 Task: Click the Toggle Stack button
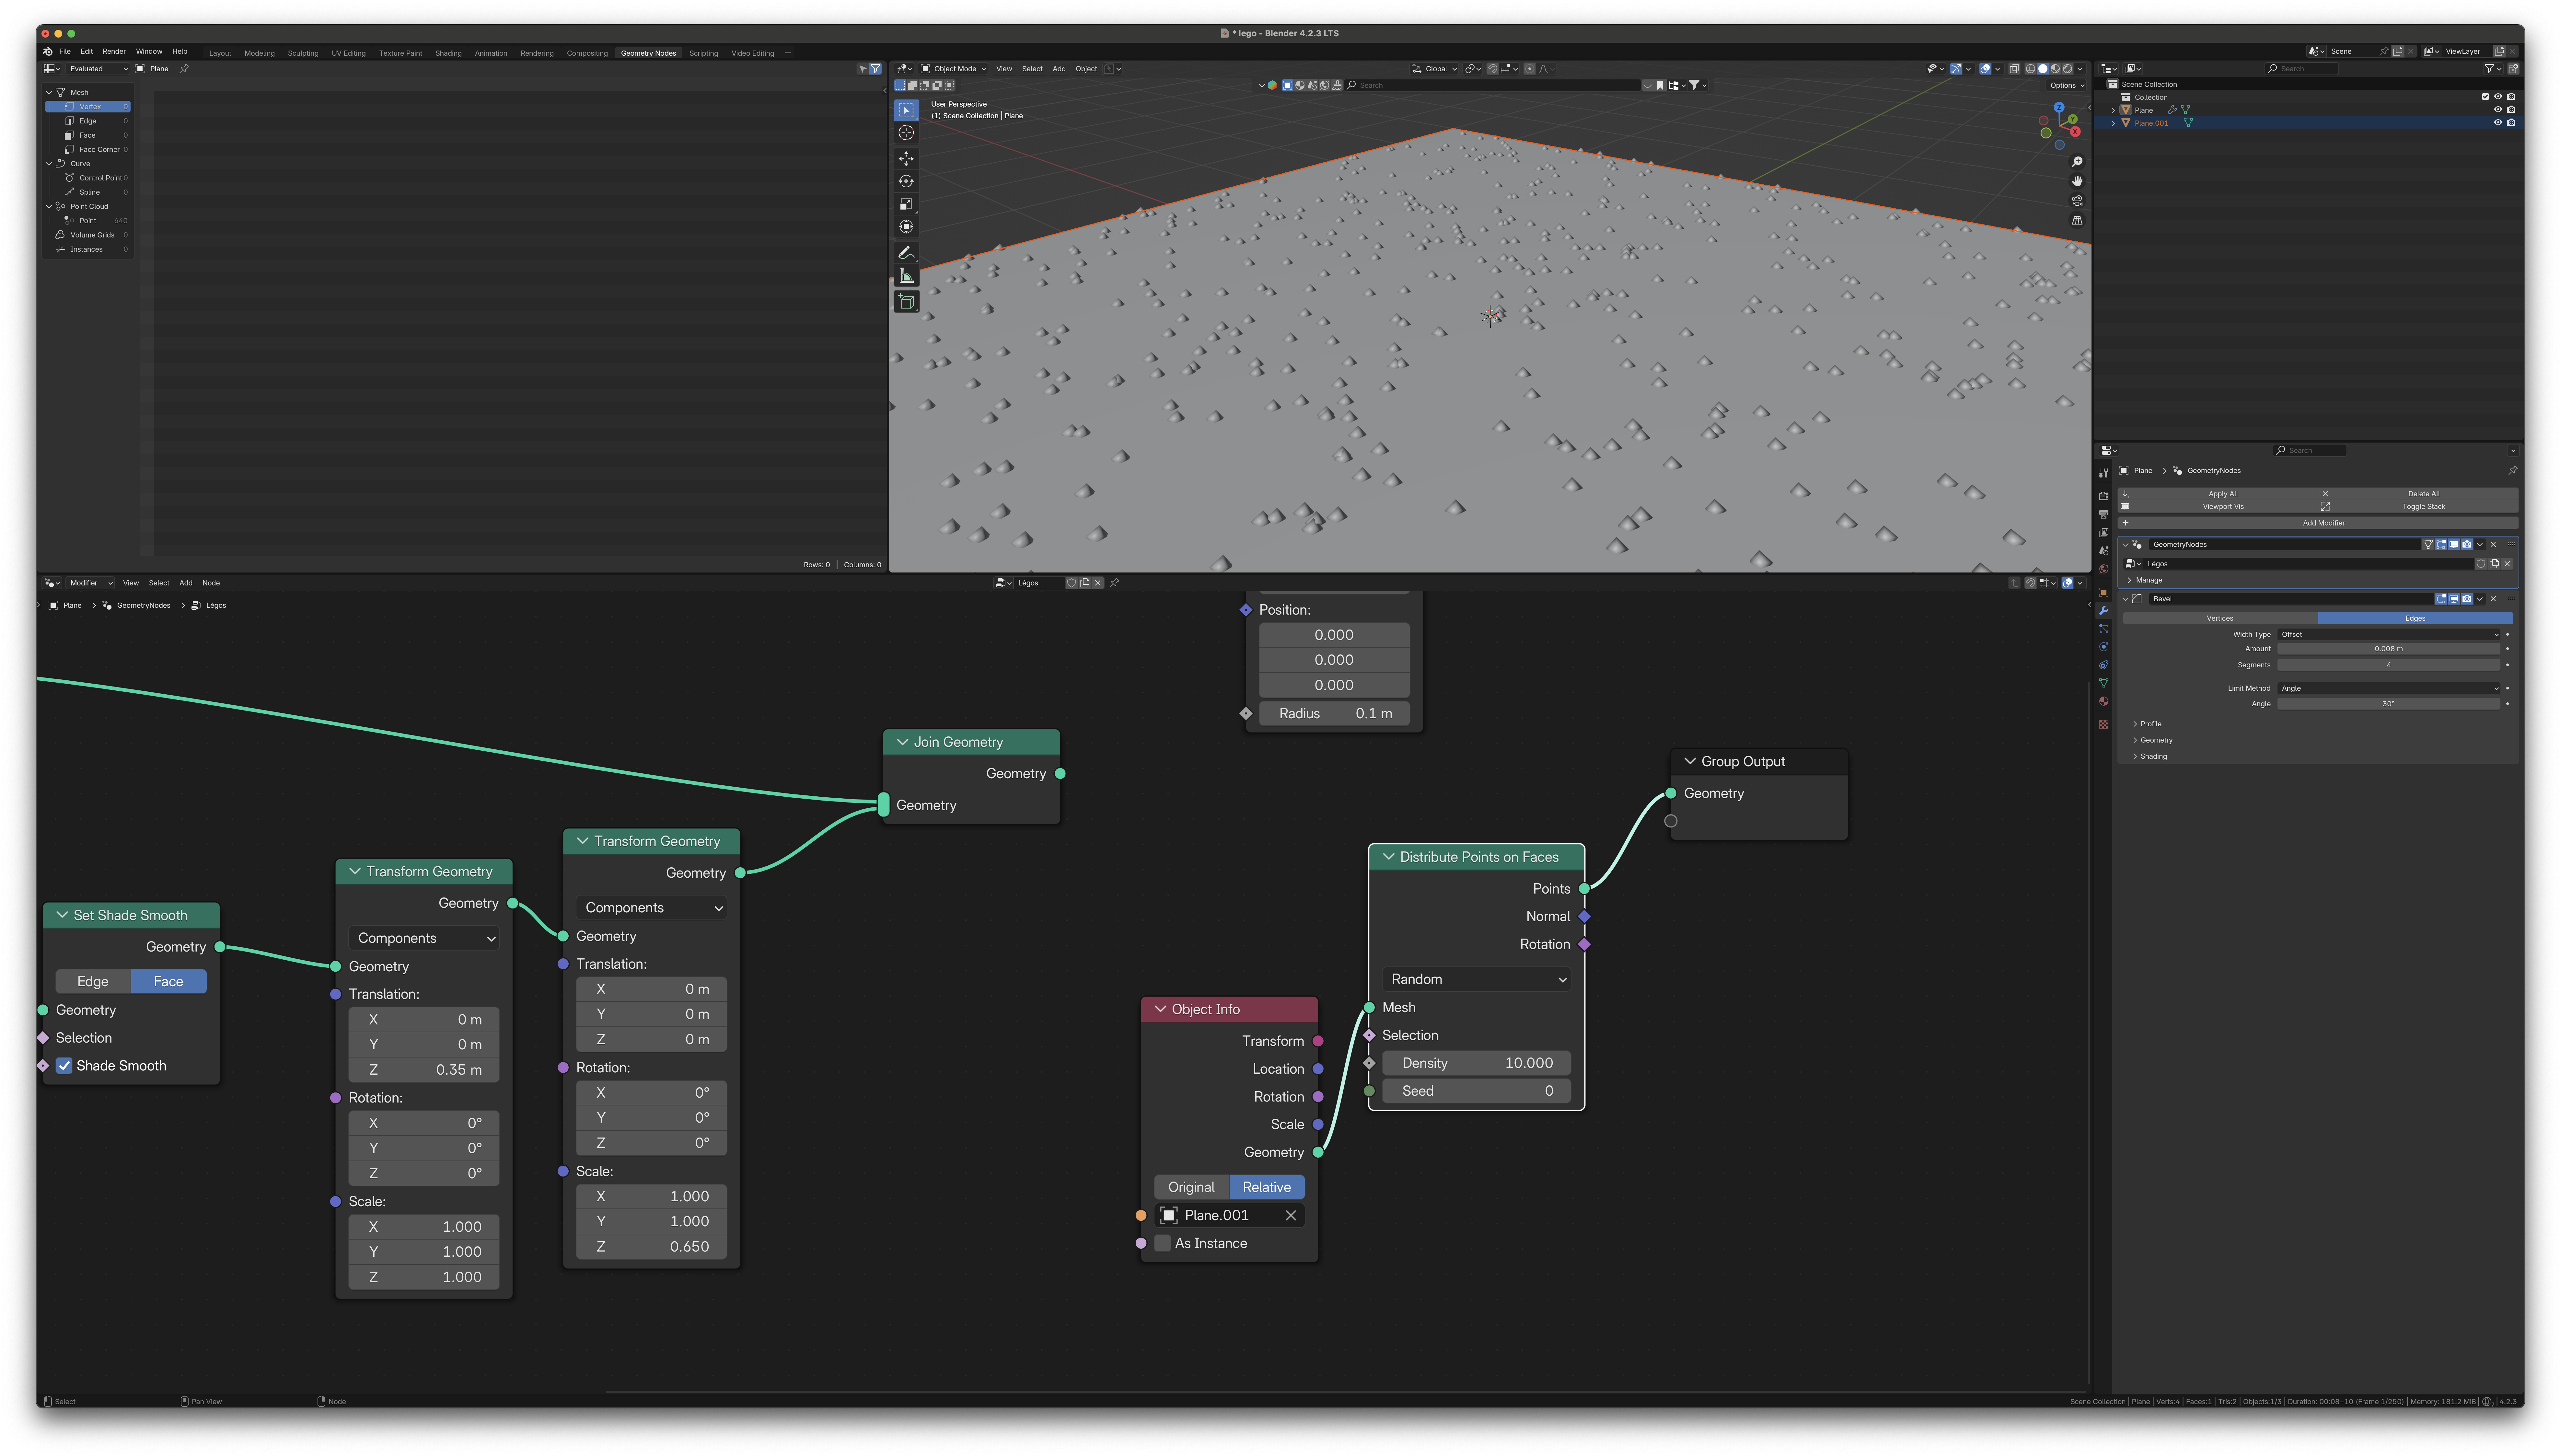(2418, 507)
